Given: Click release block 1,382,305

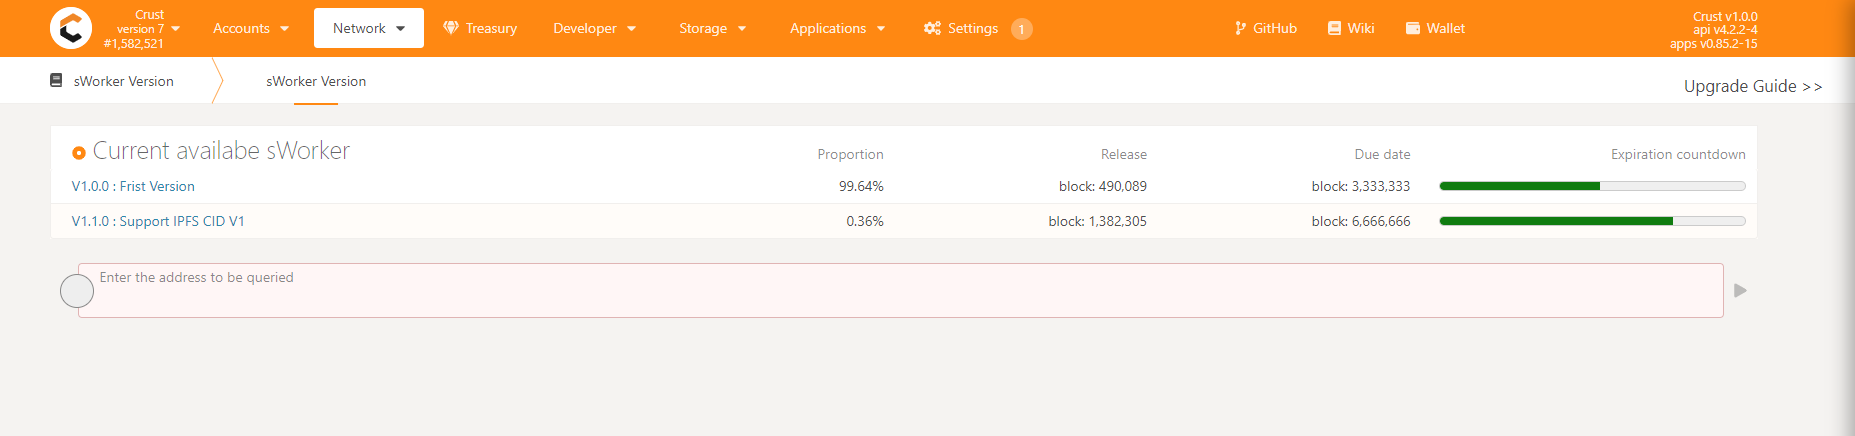Looking at the screenshot, I should pos(1098,221).
